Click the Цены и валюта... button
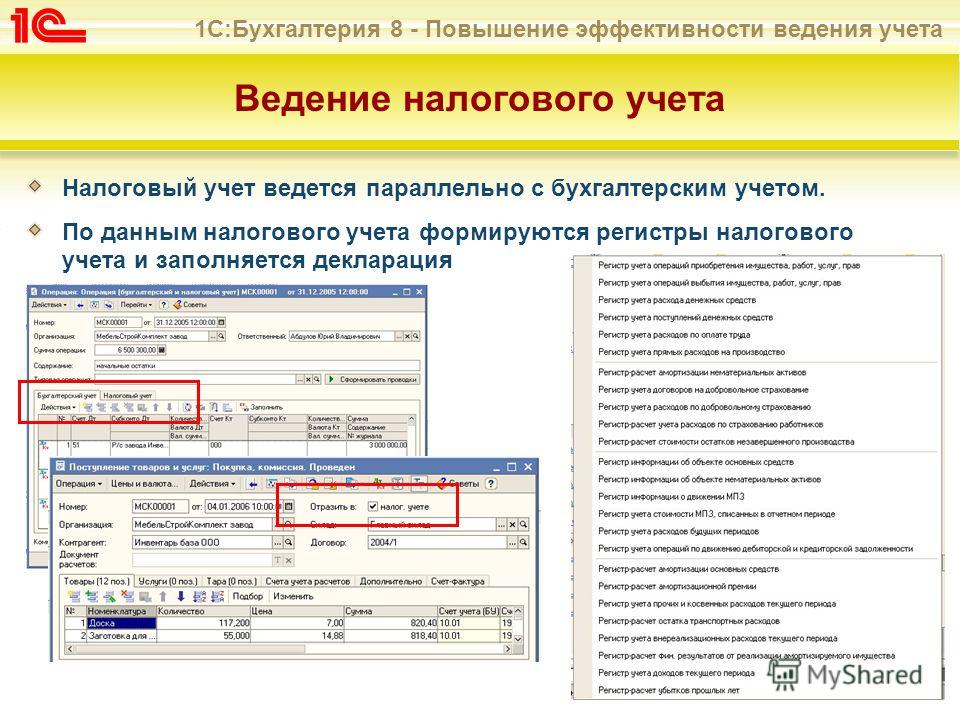This screenshot has height=720, width=960. tap(144, 484)
